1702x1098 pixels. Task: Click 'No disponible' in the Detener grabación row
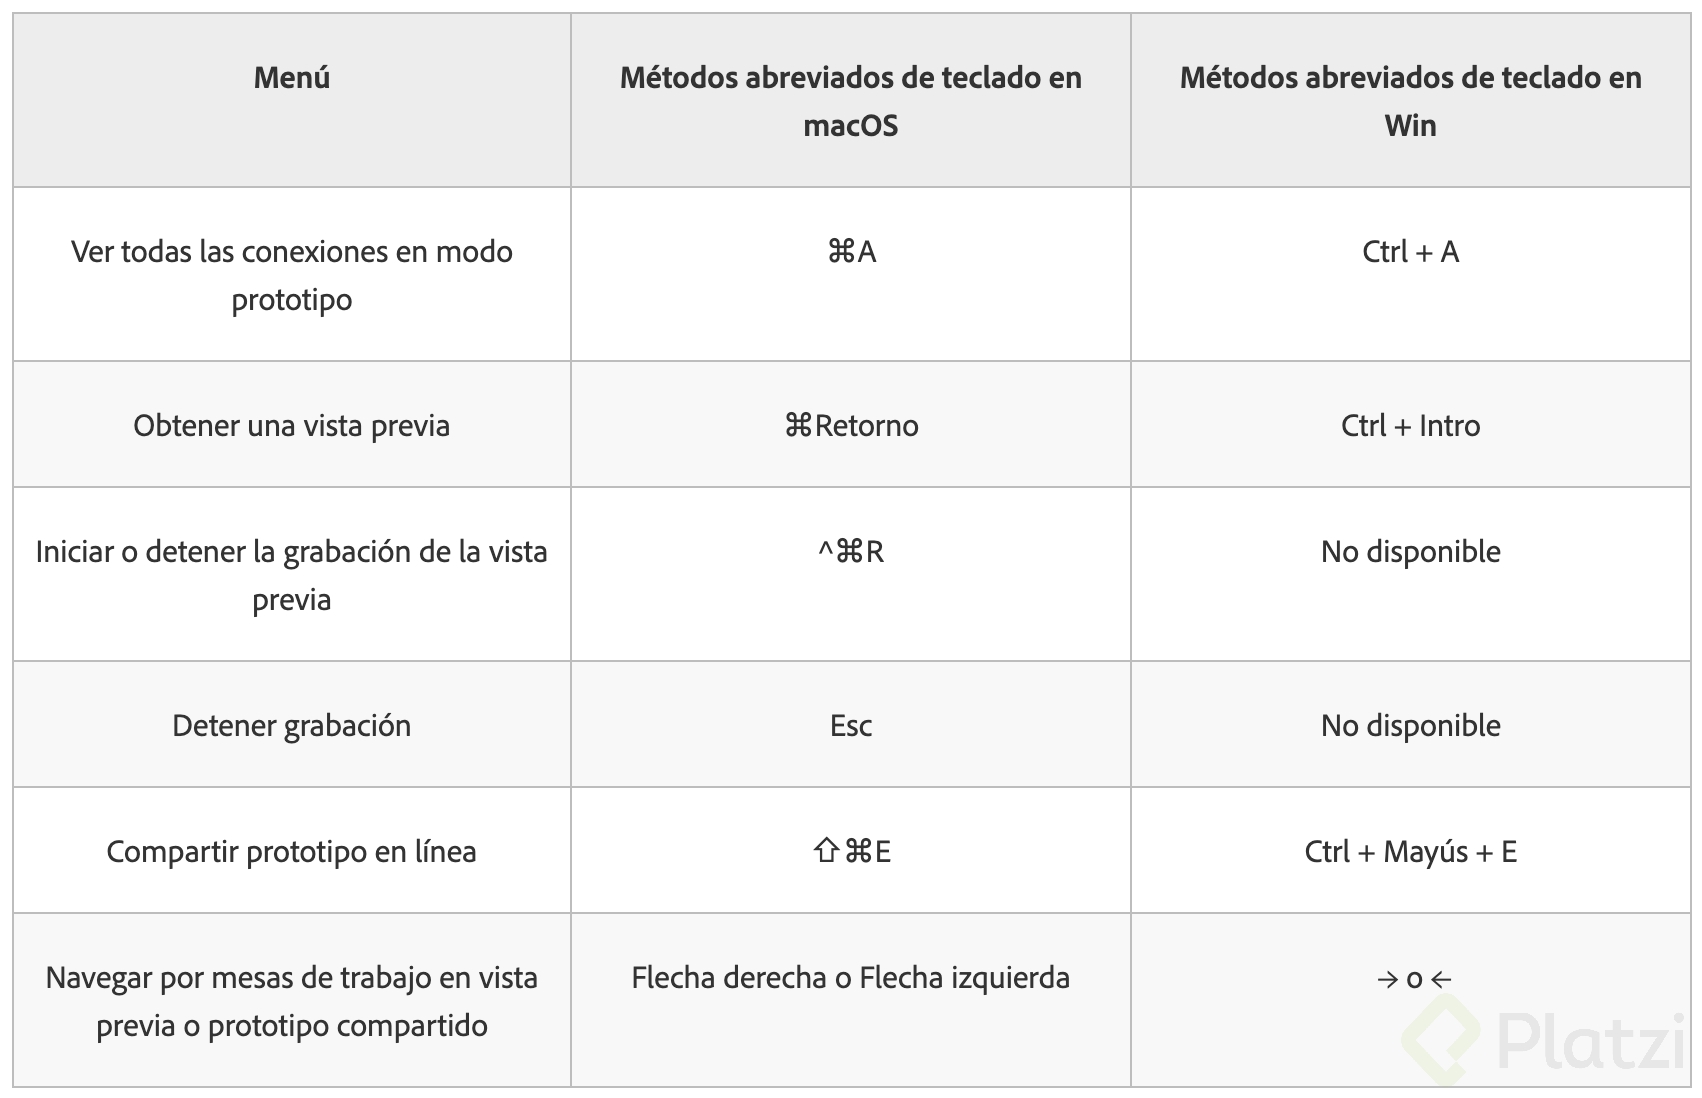click(x=1411, y=724)
